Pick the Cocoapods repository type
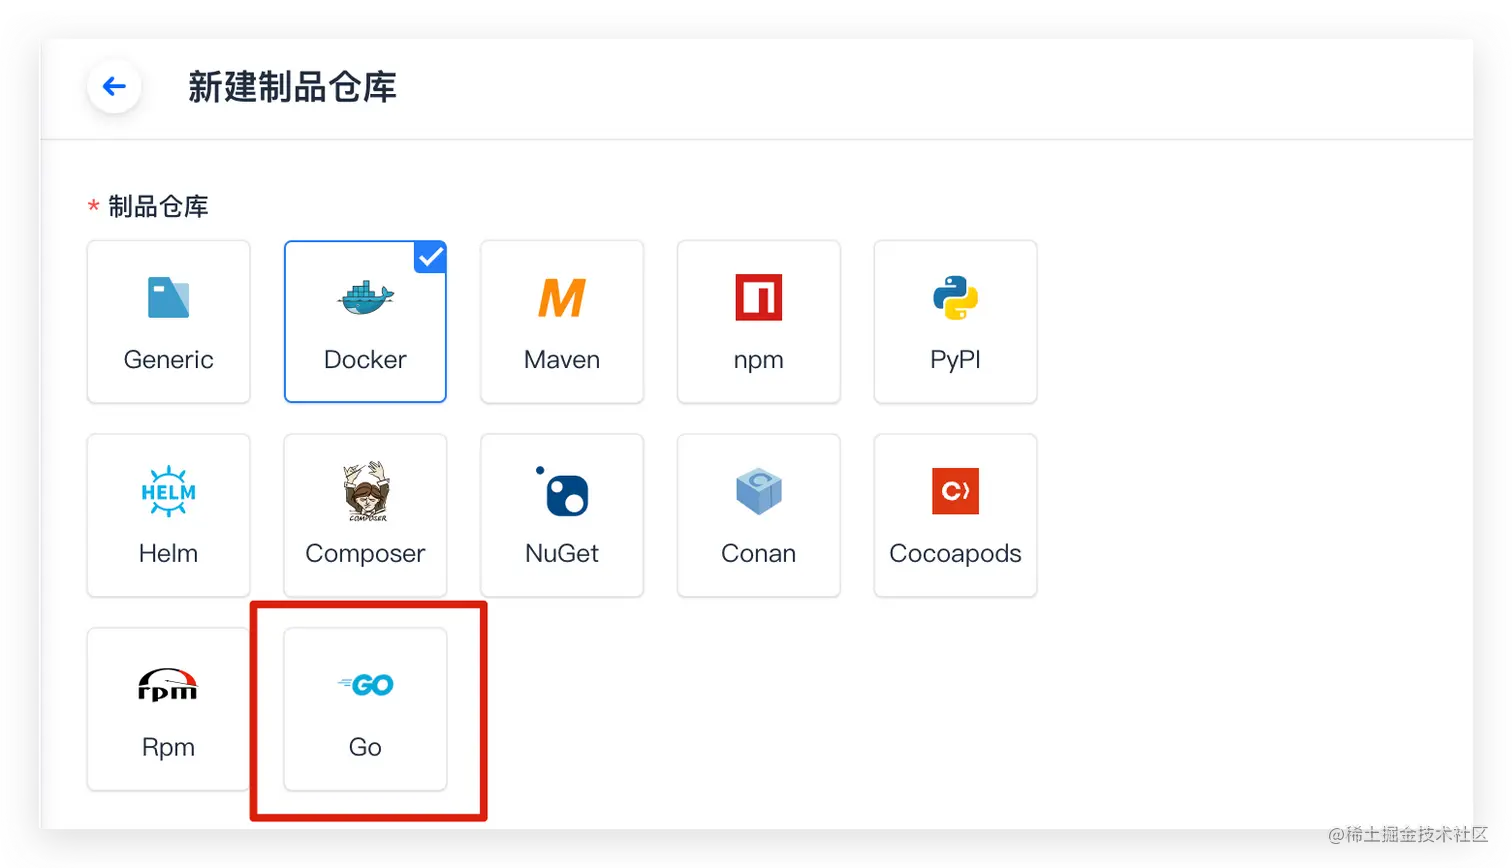Viewport: 1512px width, 868px height. coord(955,515)
